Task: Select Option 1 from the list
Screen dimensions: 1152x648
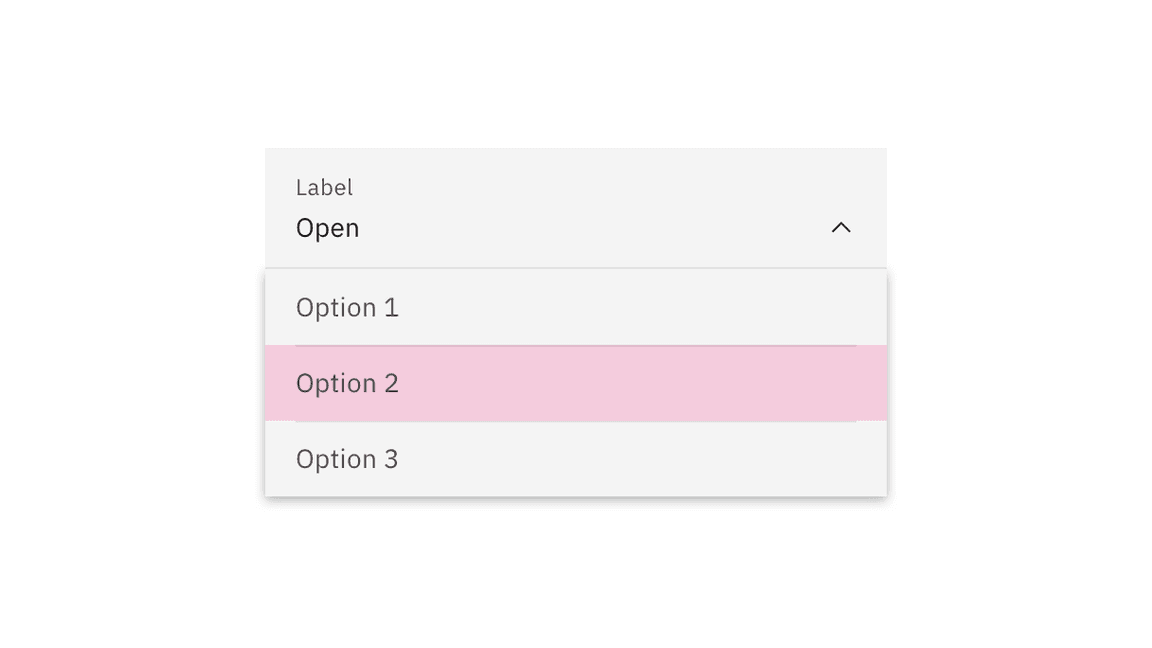Action: (575, 307)
